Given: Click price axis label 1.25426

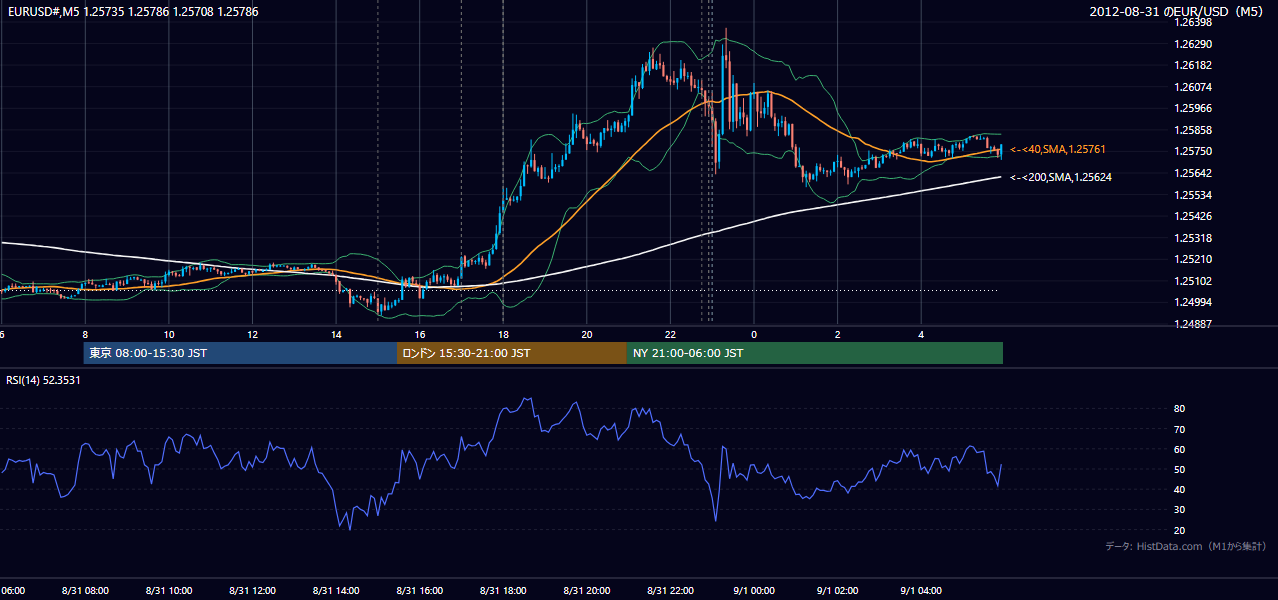Looking at the screenshot, I should 1192,216.
